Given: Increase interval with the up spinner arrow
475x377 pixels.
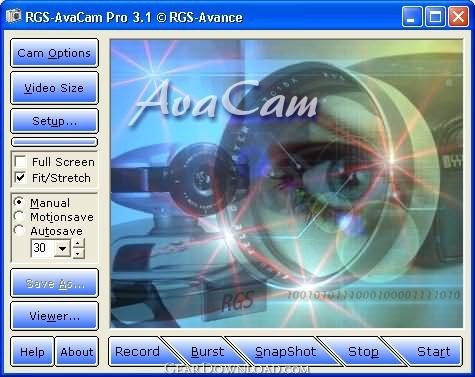Looking at the screenshot, I should (x=78, y=243).
